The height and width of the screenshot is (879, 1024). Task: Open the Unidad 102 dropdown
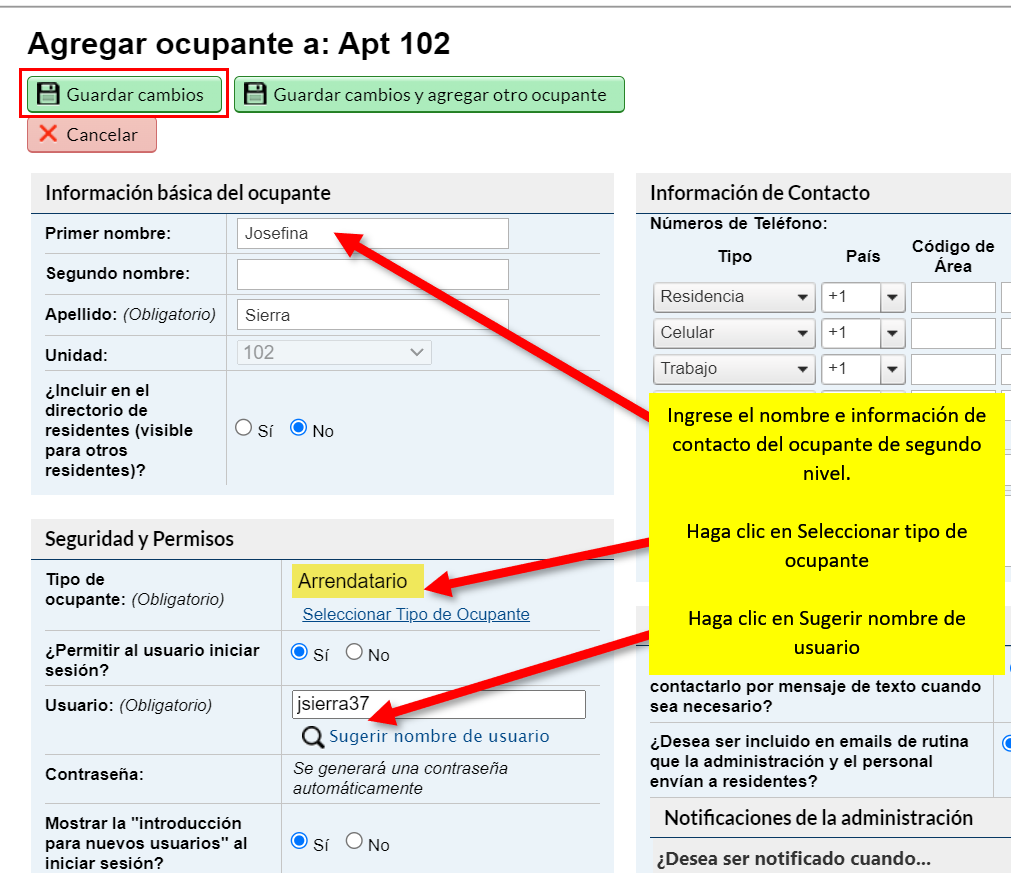point(334,353)
